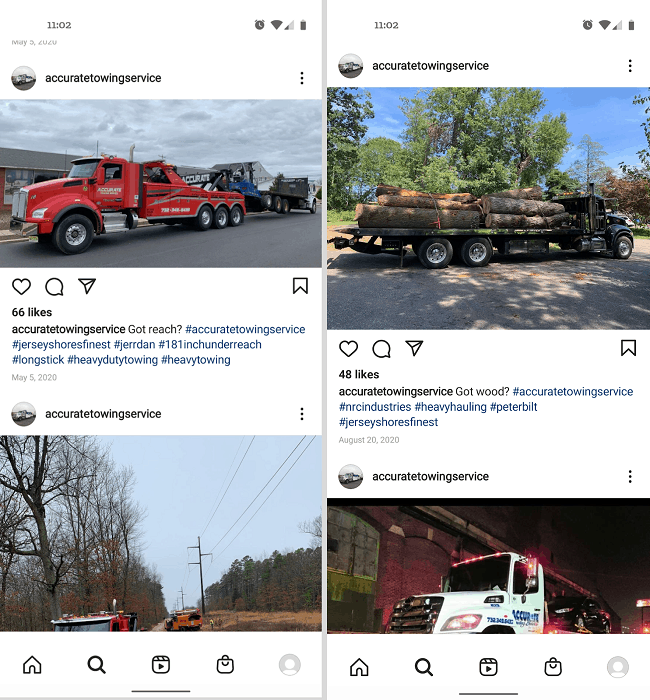Viewport: 650px width, 700px height.
Task: Open the log-loaded flatbed truck photo
Action: tap(488, 208)
